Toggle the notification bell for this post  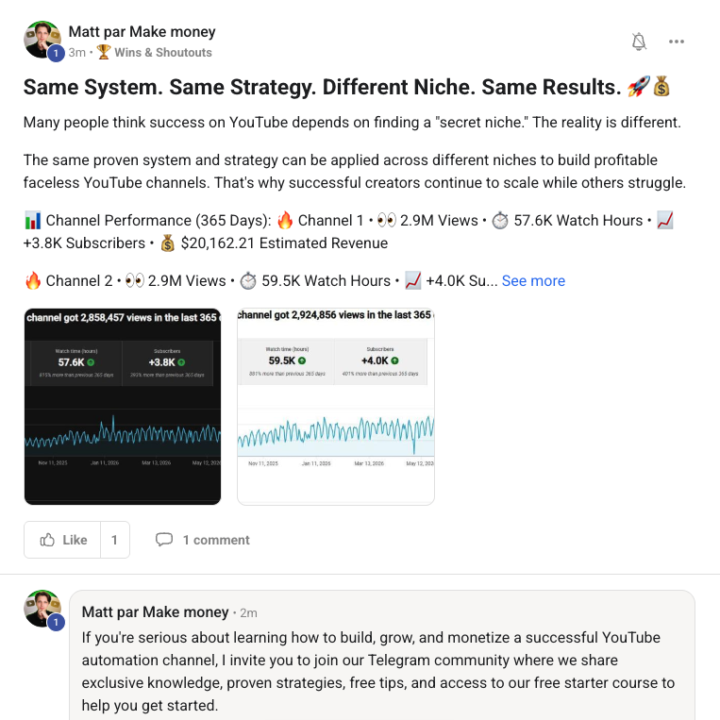coord(639,42)
